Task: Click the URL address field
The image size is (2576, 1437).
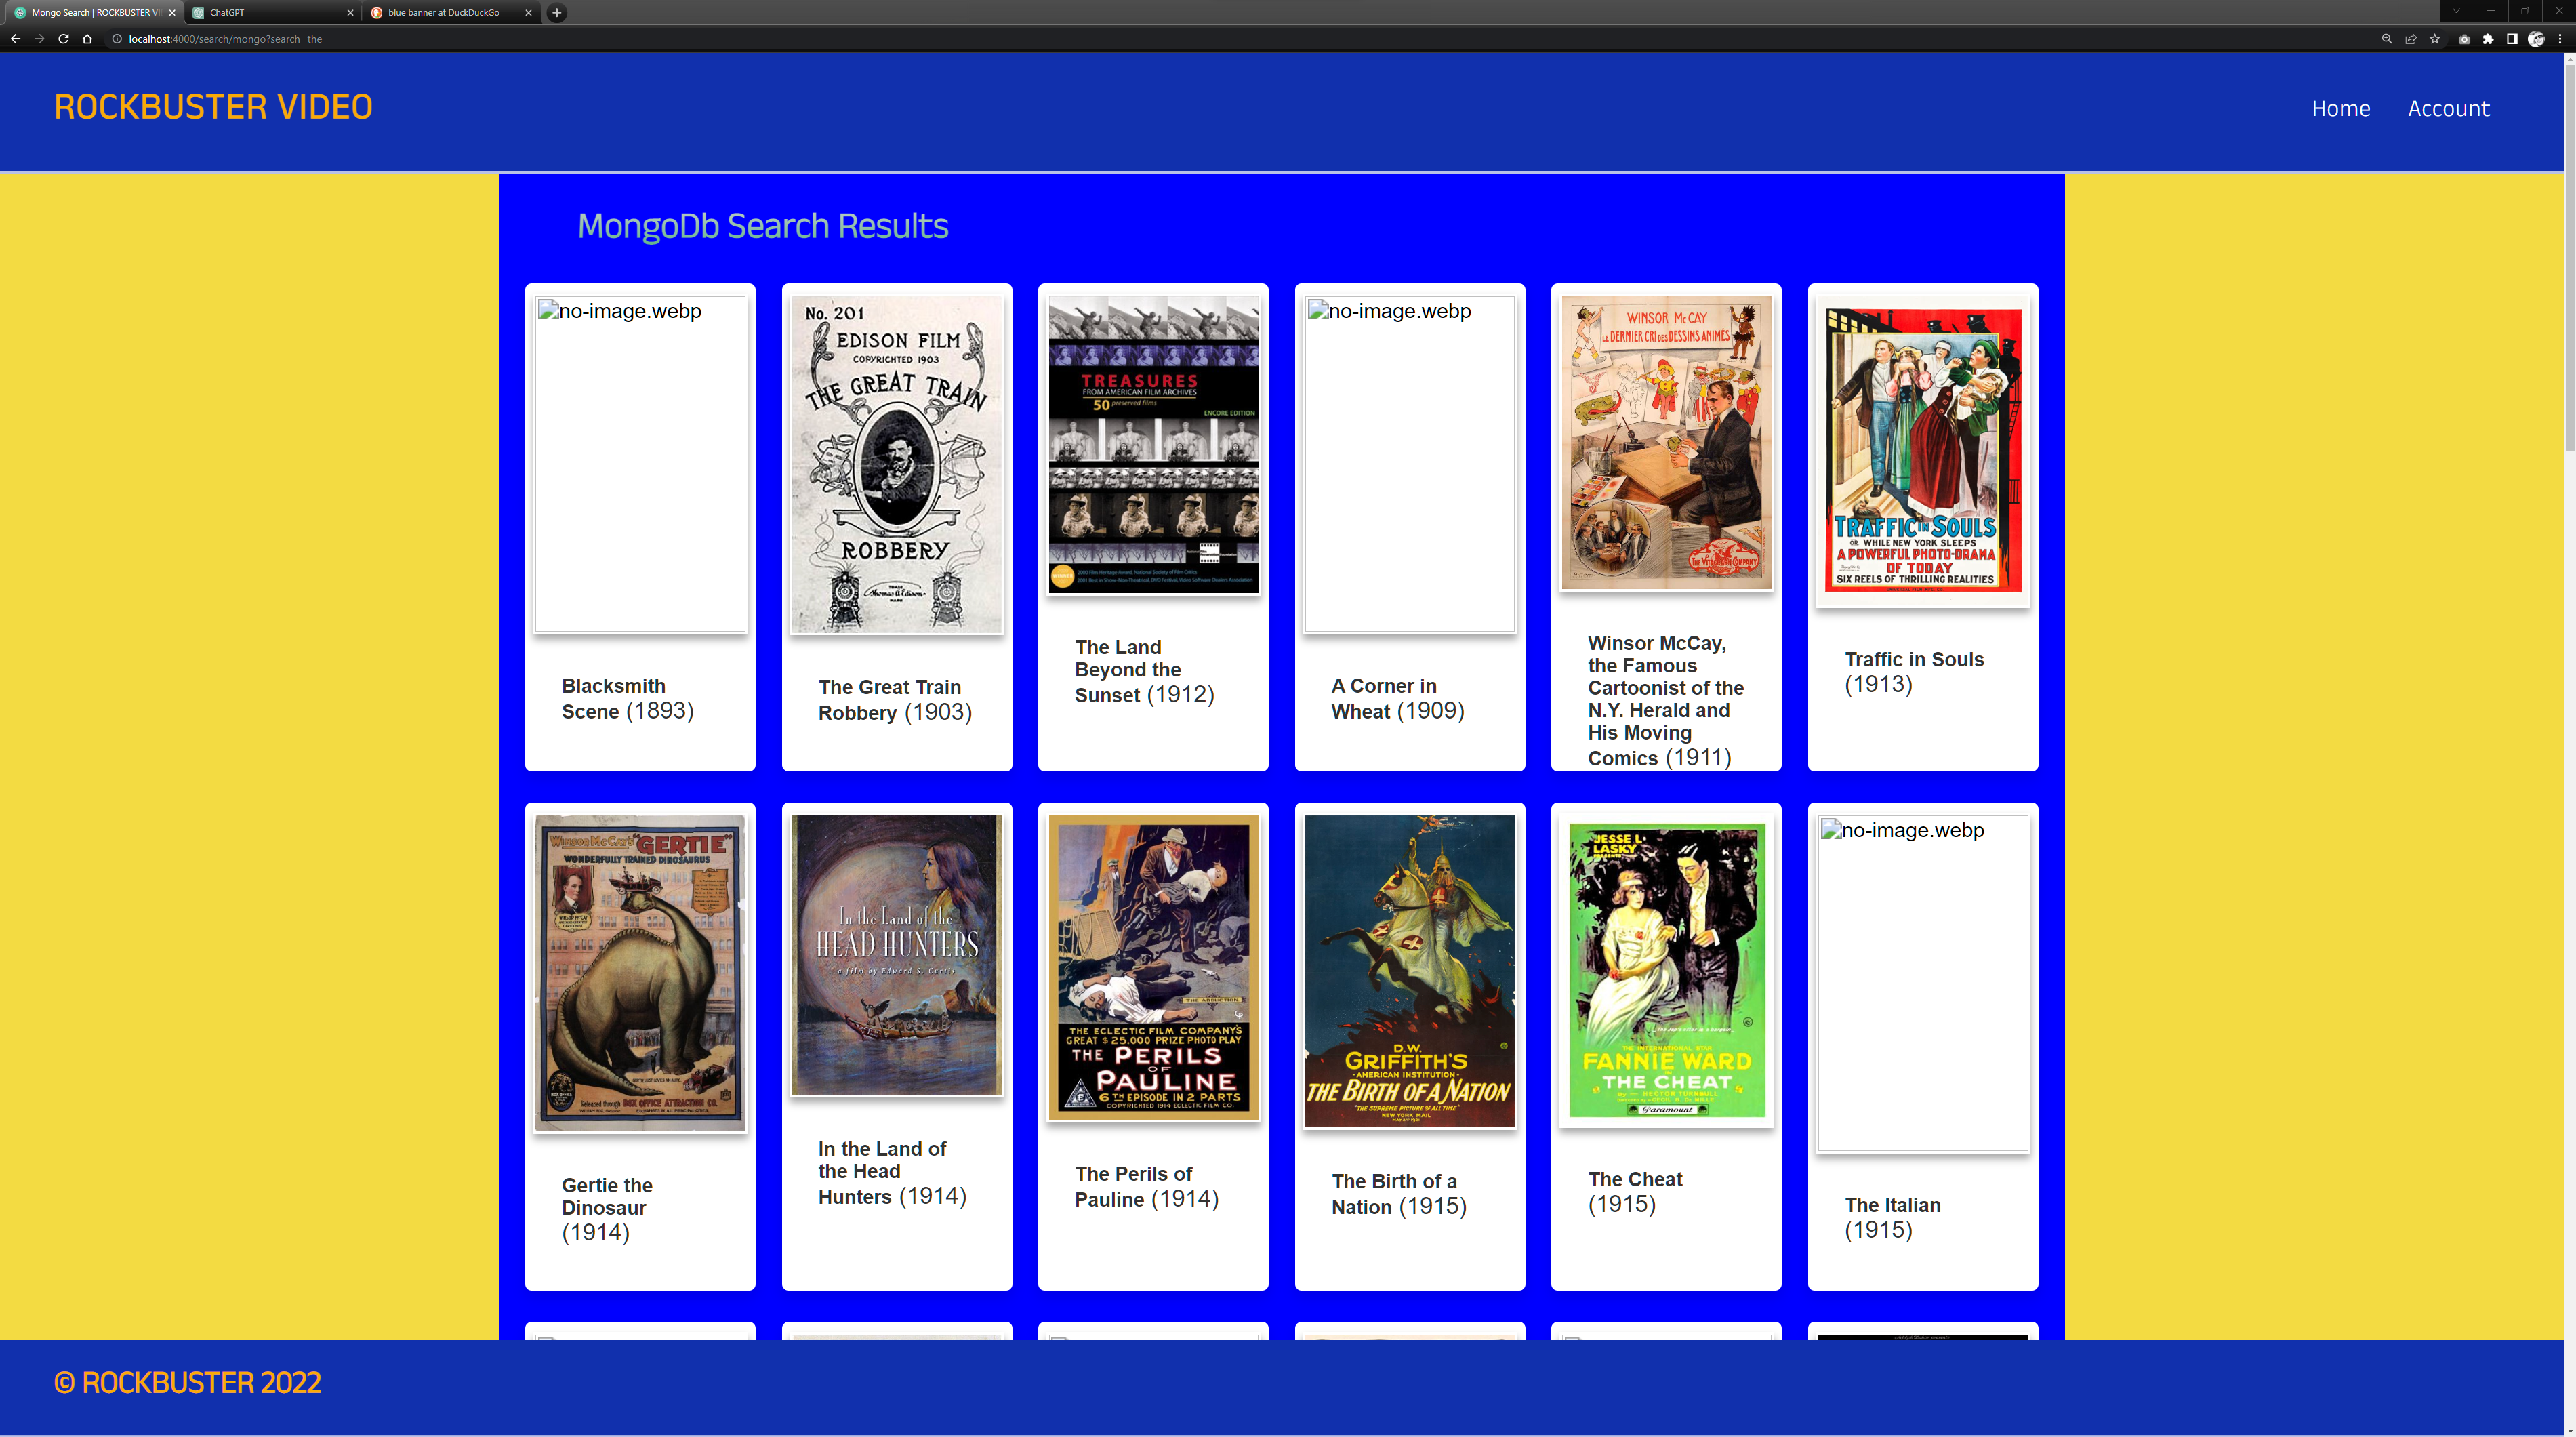Action: 1240,39
